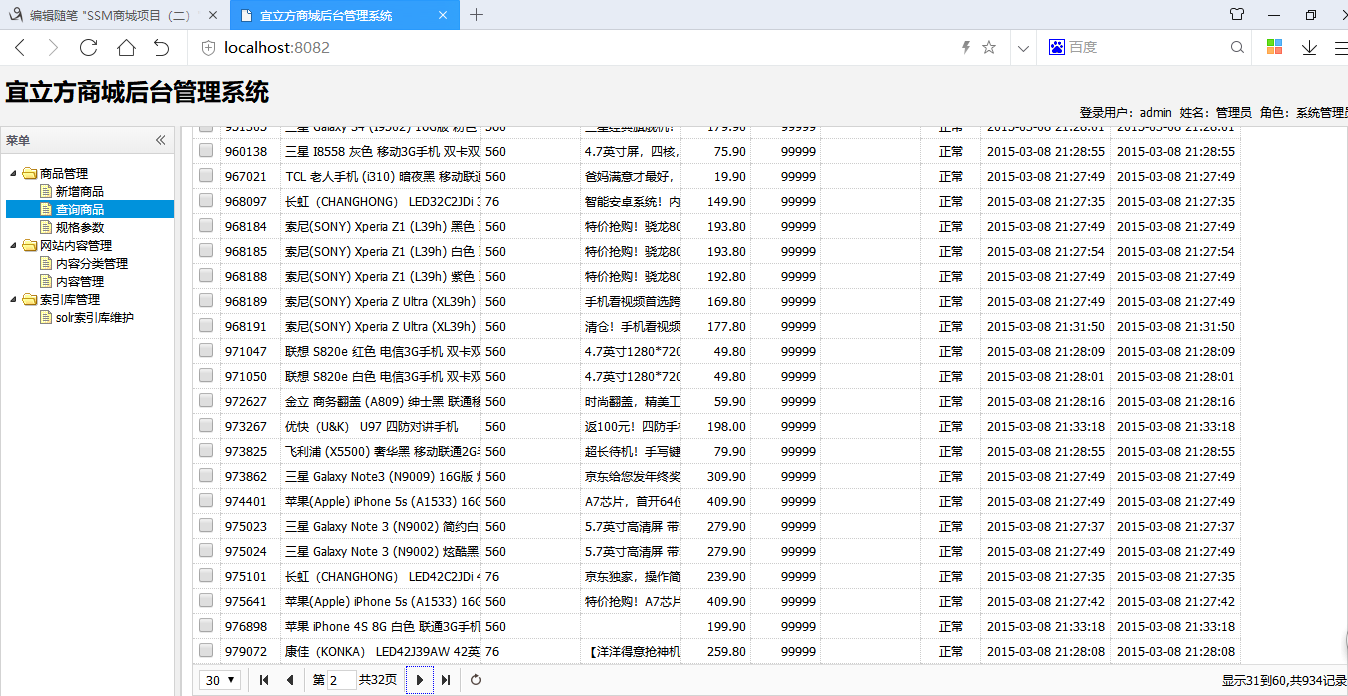Click the 975024 item ID cell

[250, 551]
